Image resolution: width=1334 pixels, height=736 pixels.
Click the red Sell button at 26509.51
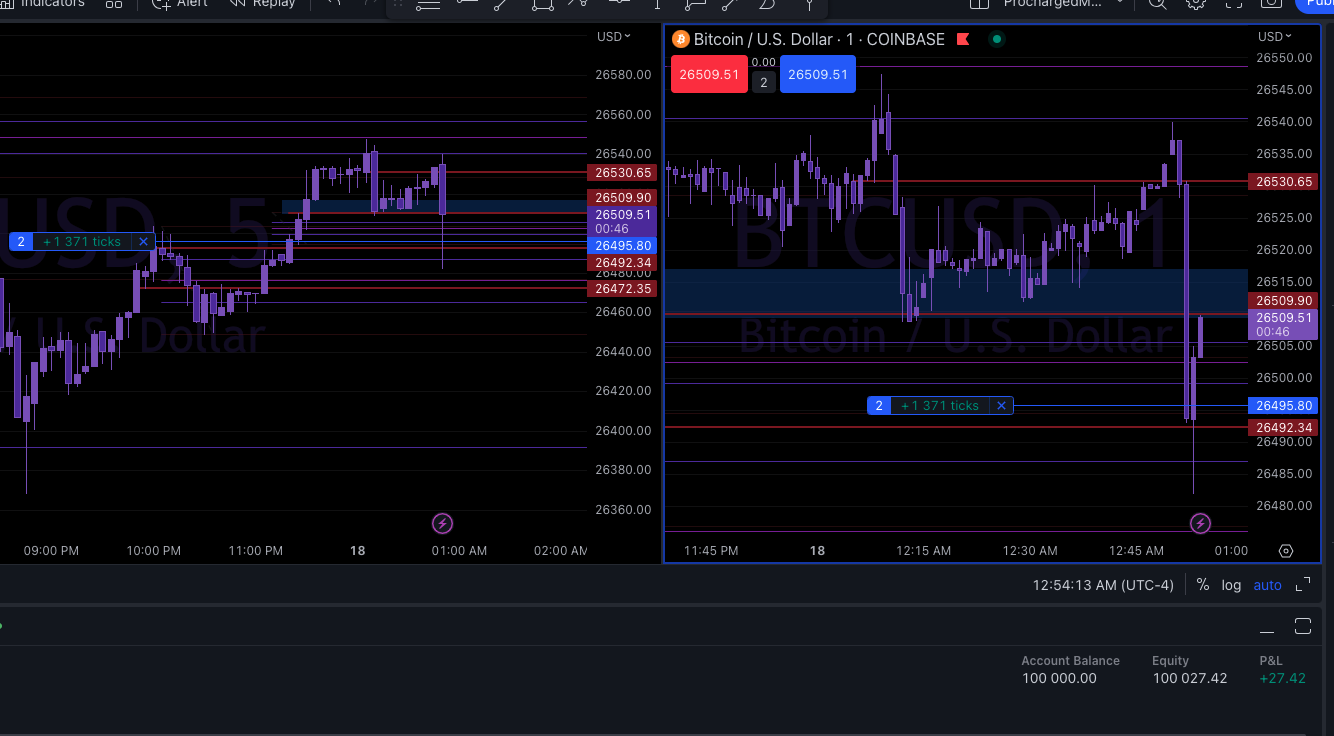point(709,74)
